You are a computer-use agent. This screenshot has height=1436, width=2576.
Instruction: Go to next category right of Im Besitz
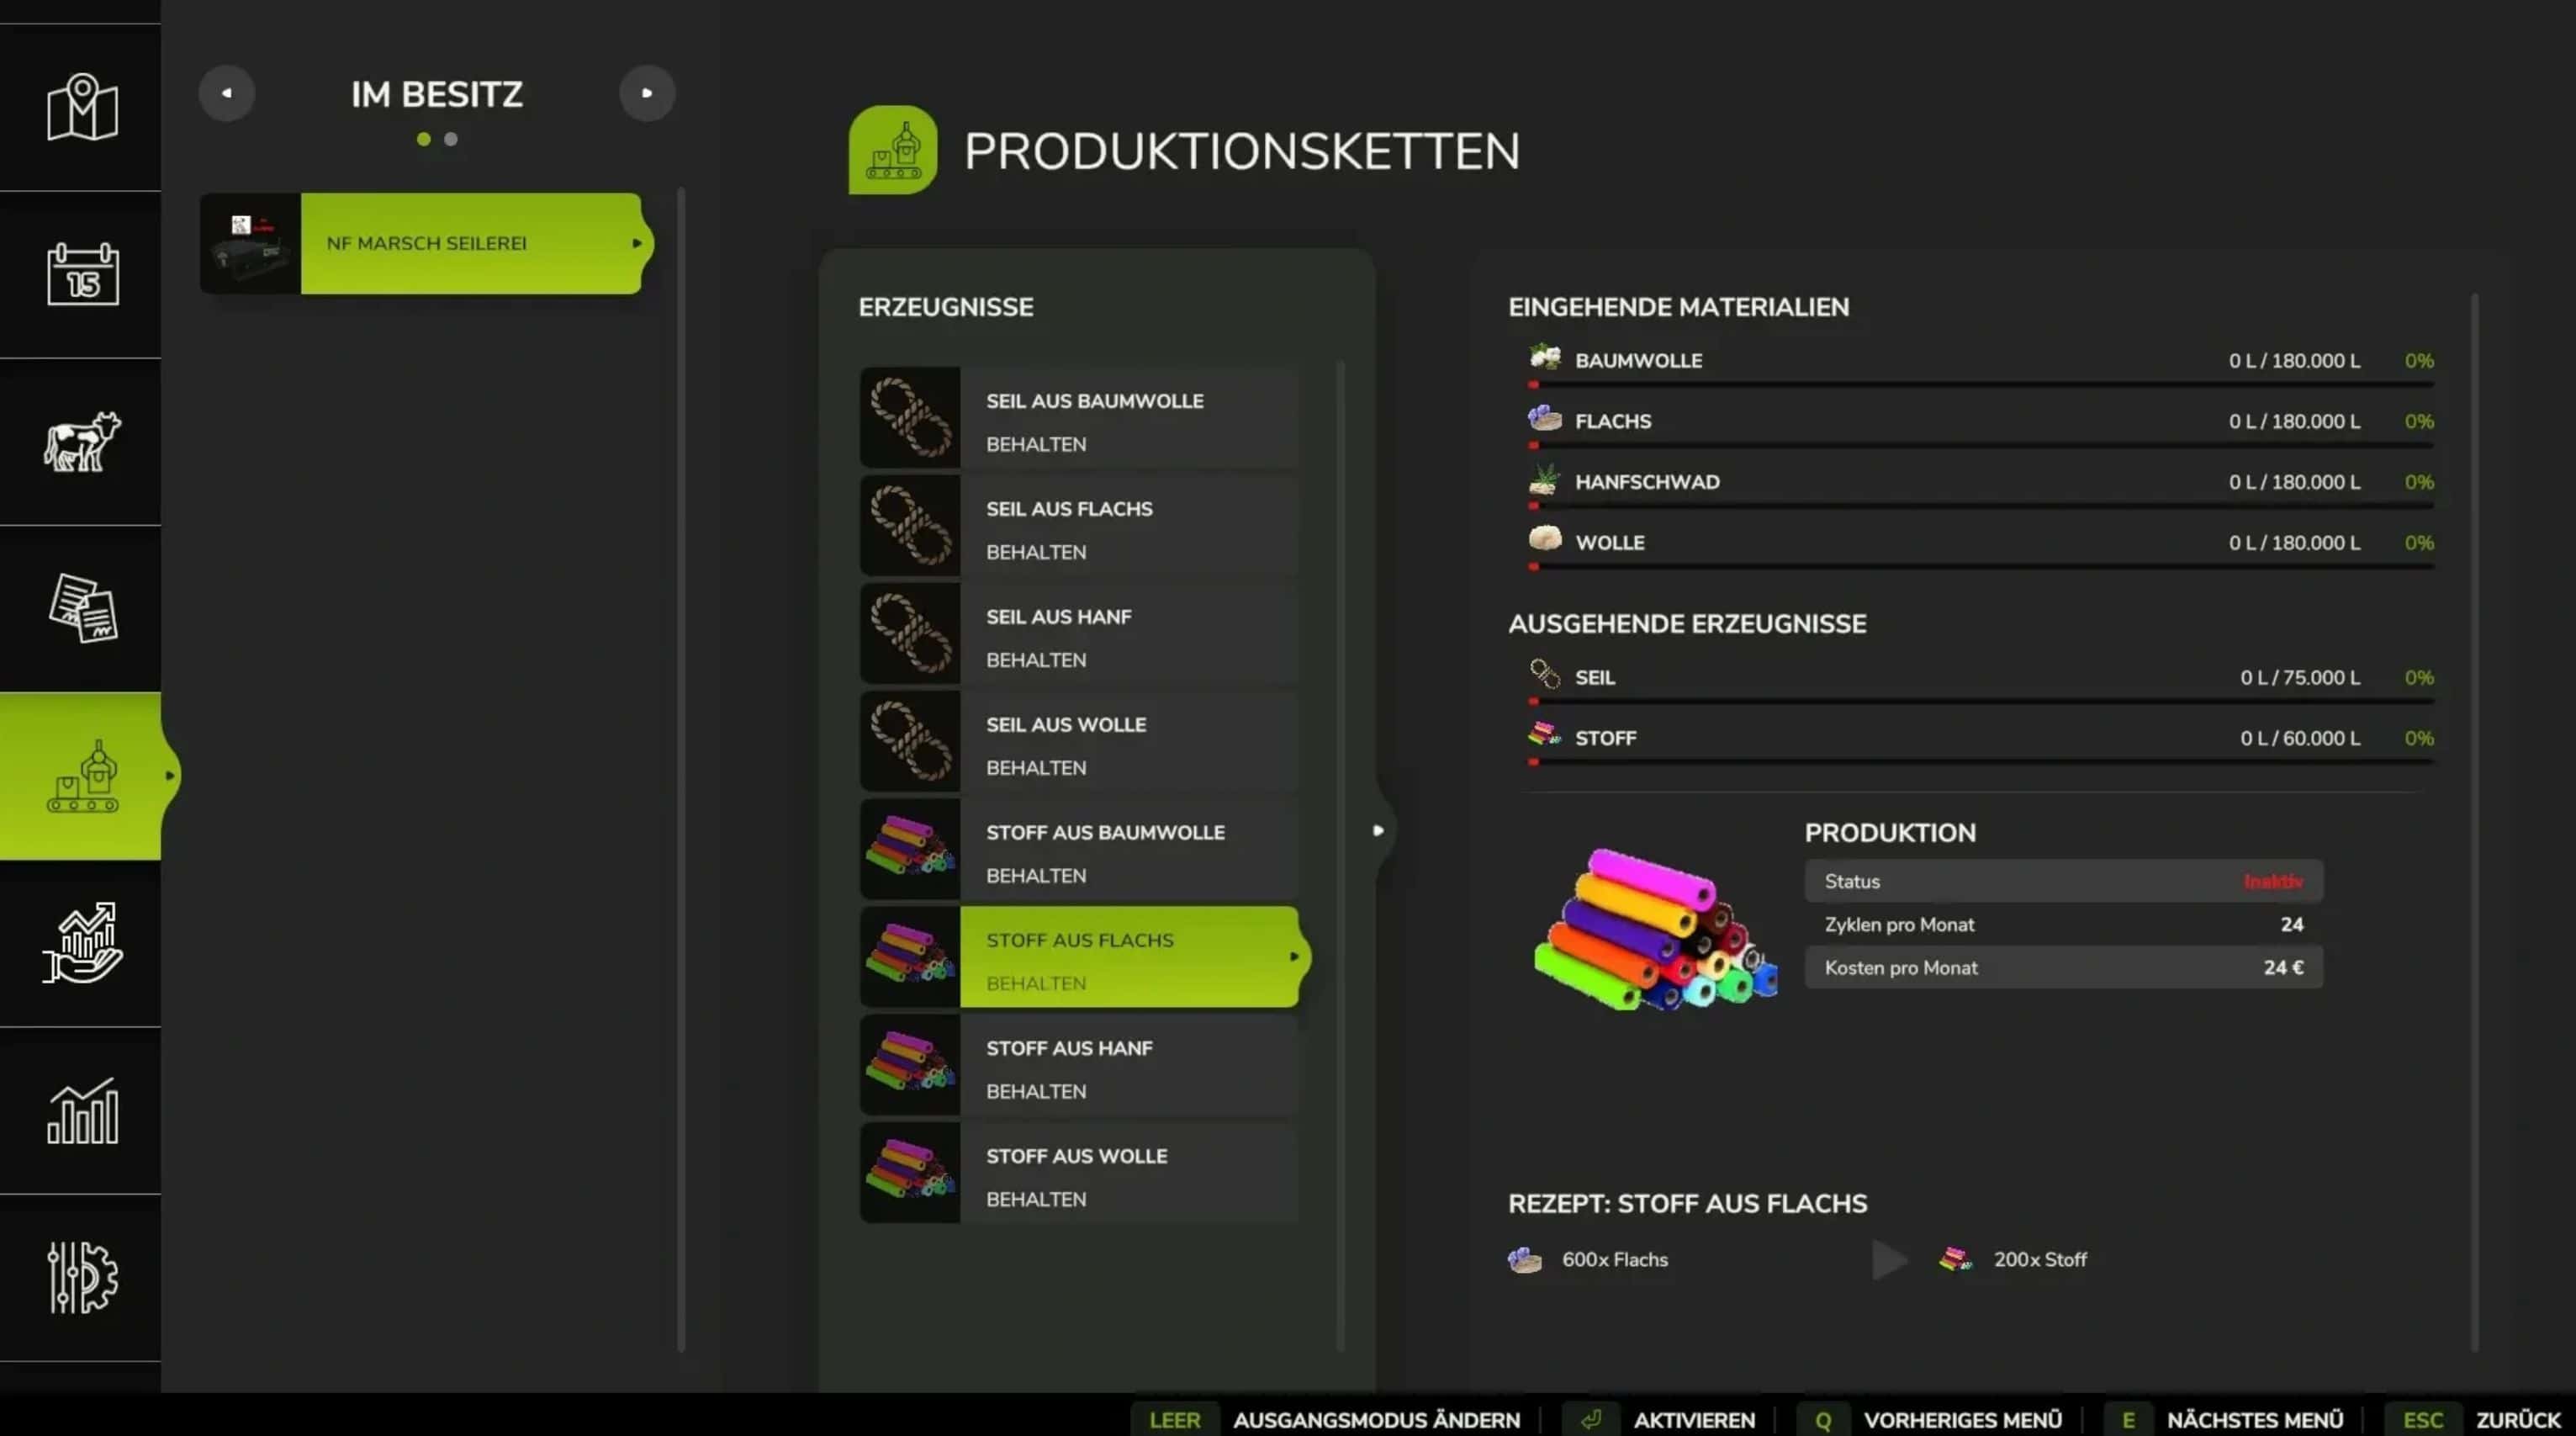pyautogui.click(x=647, y=93)
